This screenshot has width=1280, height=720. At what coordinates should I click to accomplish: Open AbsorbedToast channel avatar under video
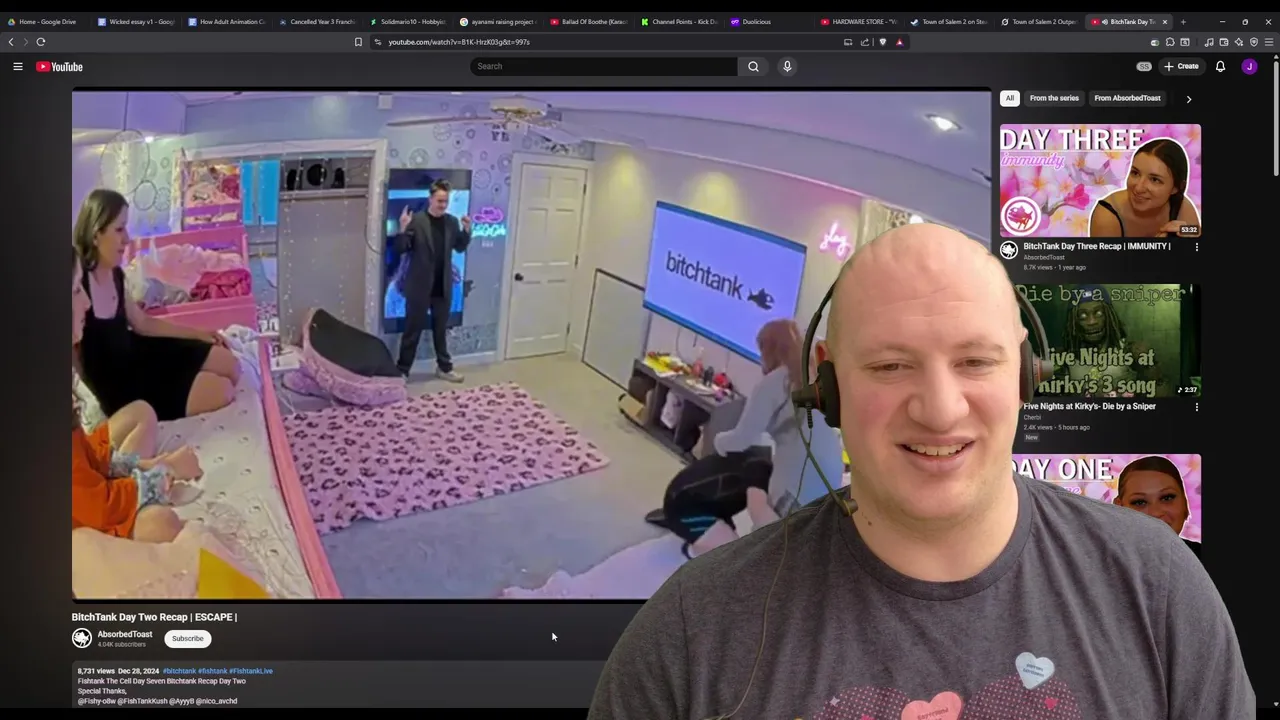(82, 638)
